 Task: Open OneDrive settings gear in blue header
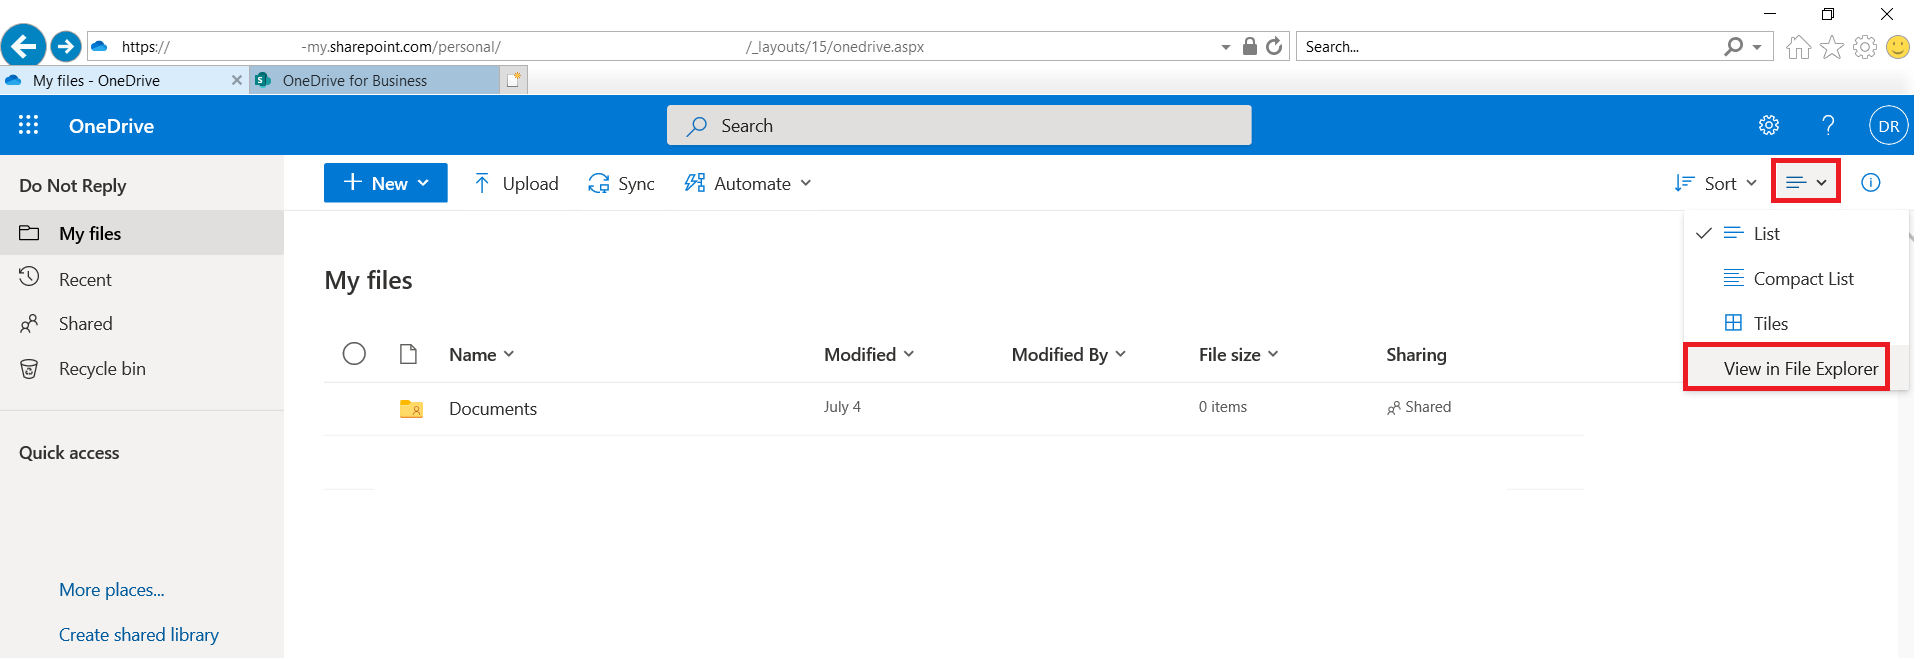pos(1769,125)
